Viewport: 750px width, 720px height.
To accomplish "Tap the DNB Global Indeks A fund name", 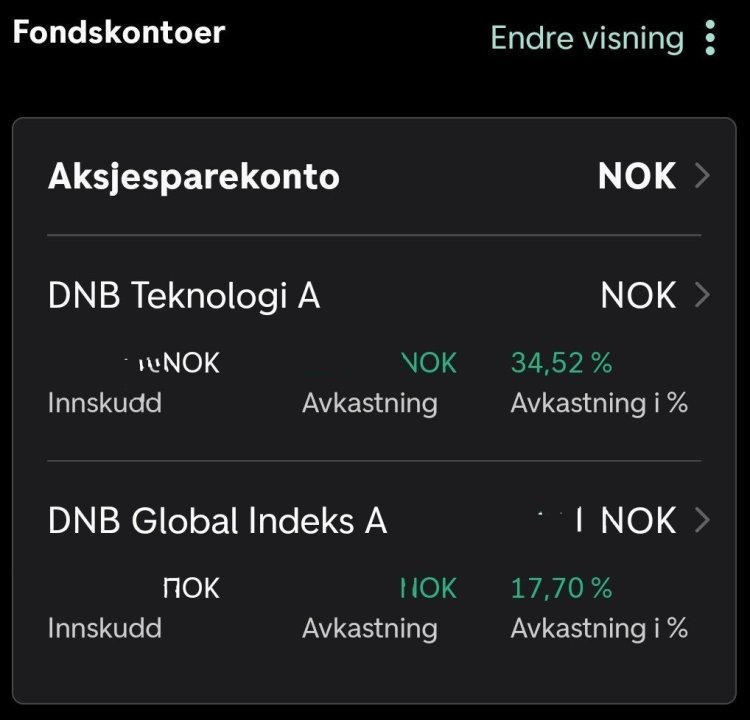I will tap(217, 521).
